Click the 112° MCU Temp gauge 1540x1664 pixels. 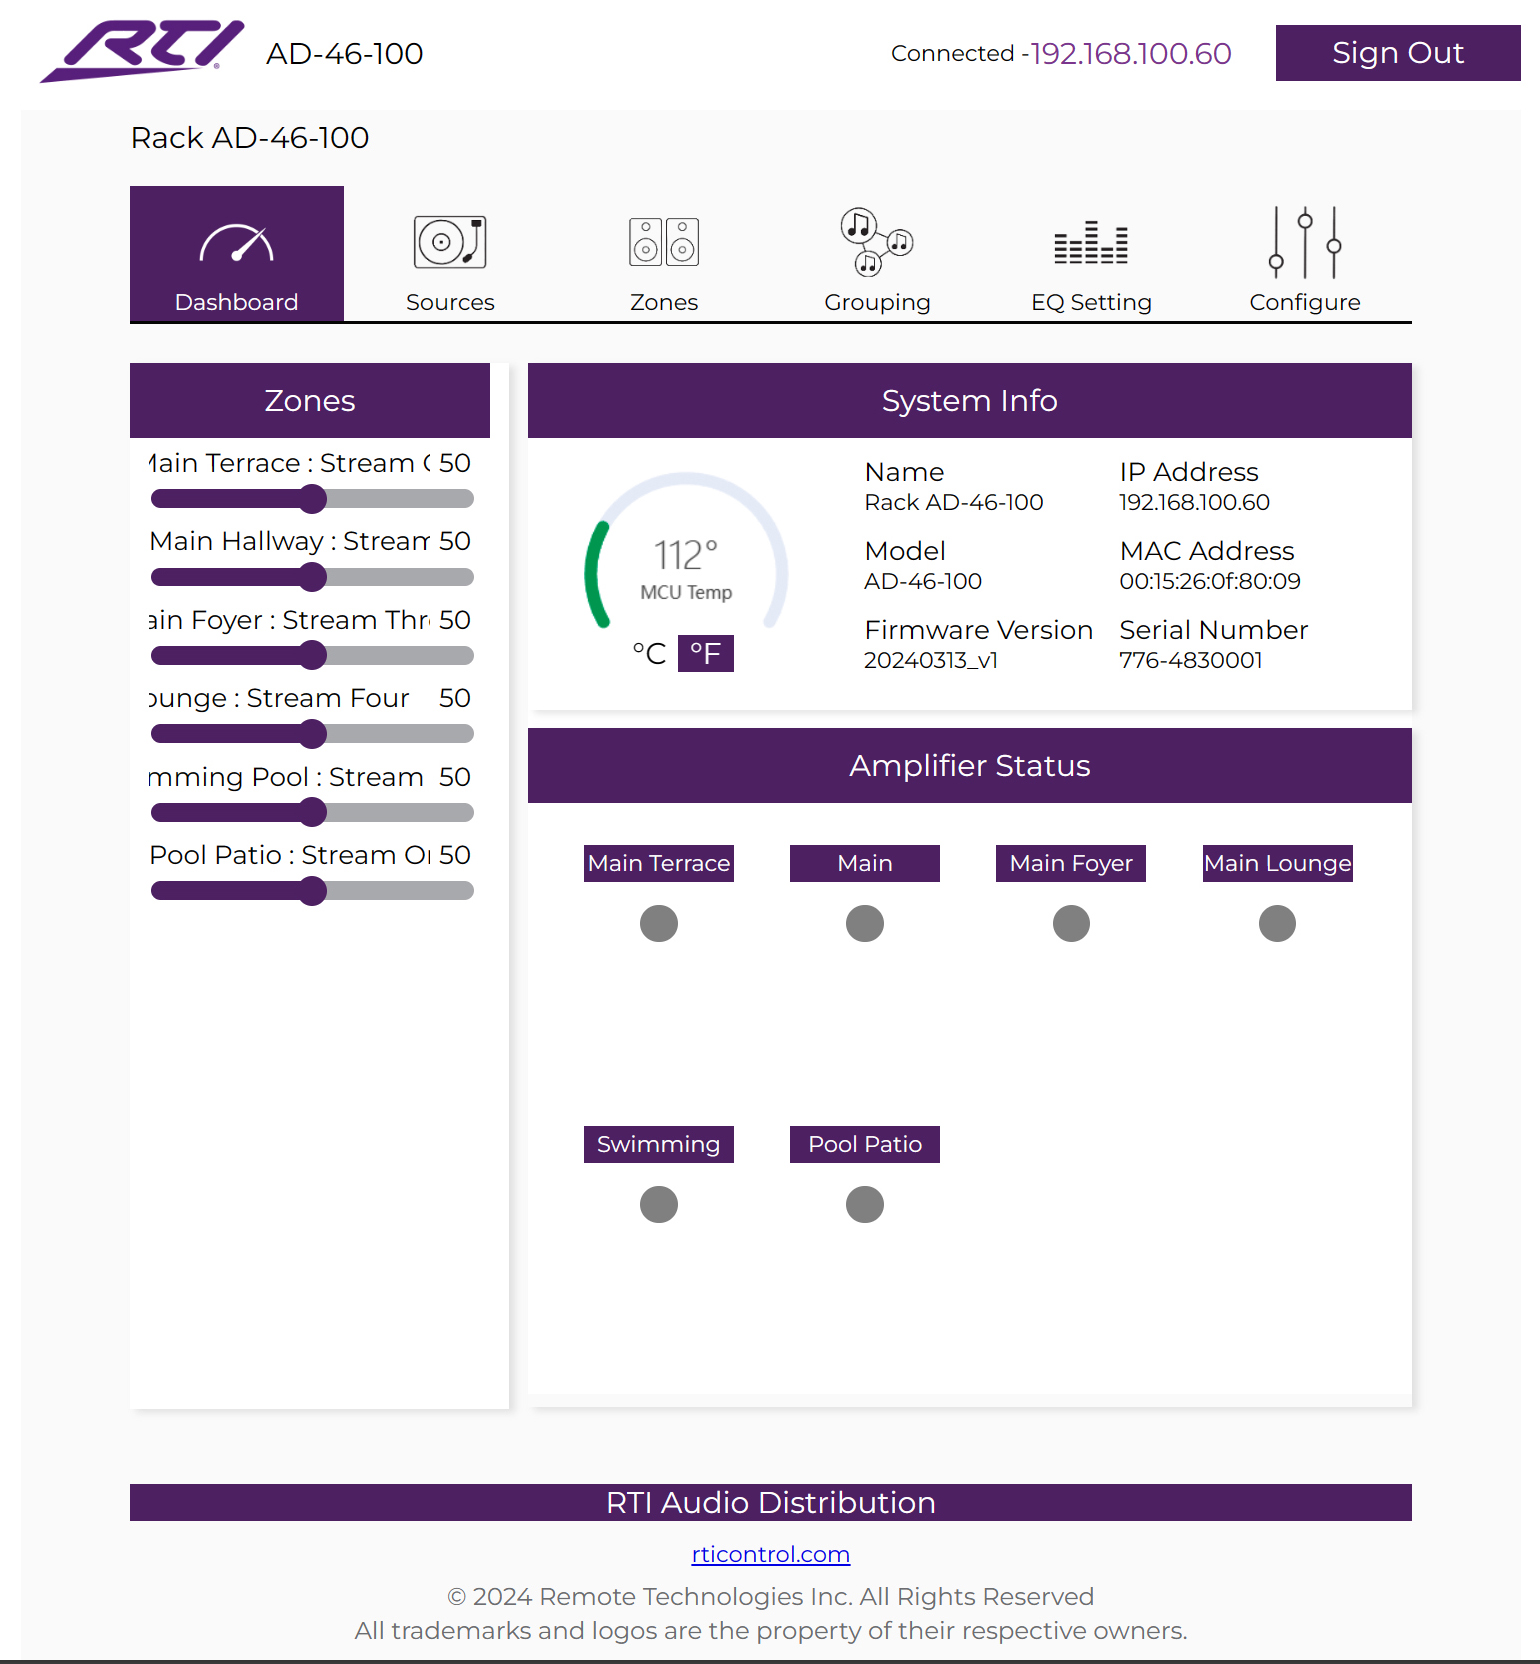pos(686,553)
